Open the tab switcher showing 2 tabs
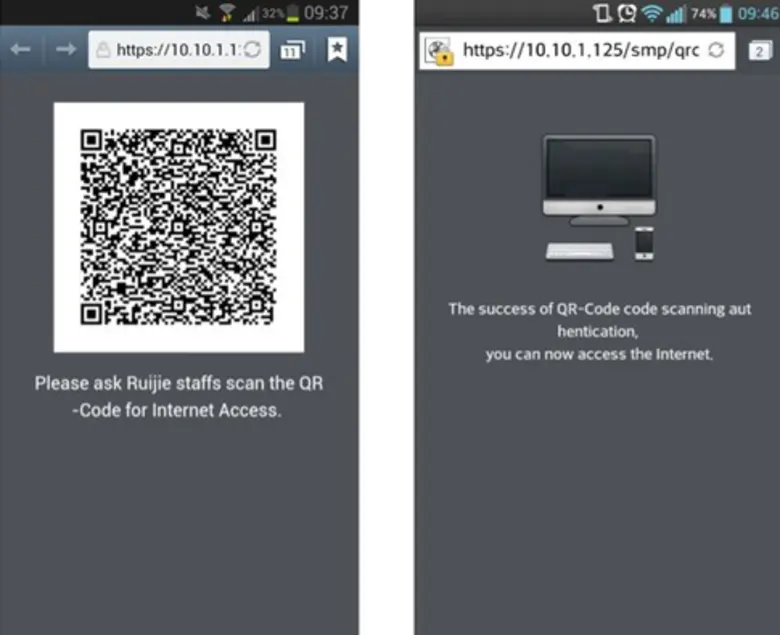The image size is (780, 635). [759, 51]
